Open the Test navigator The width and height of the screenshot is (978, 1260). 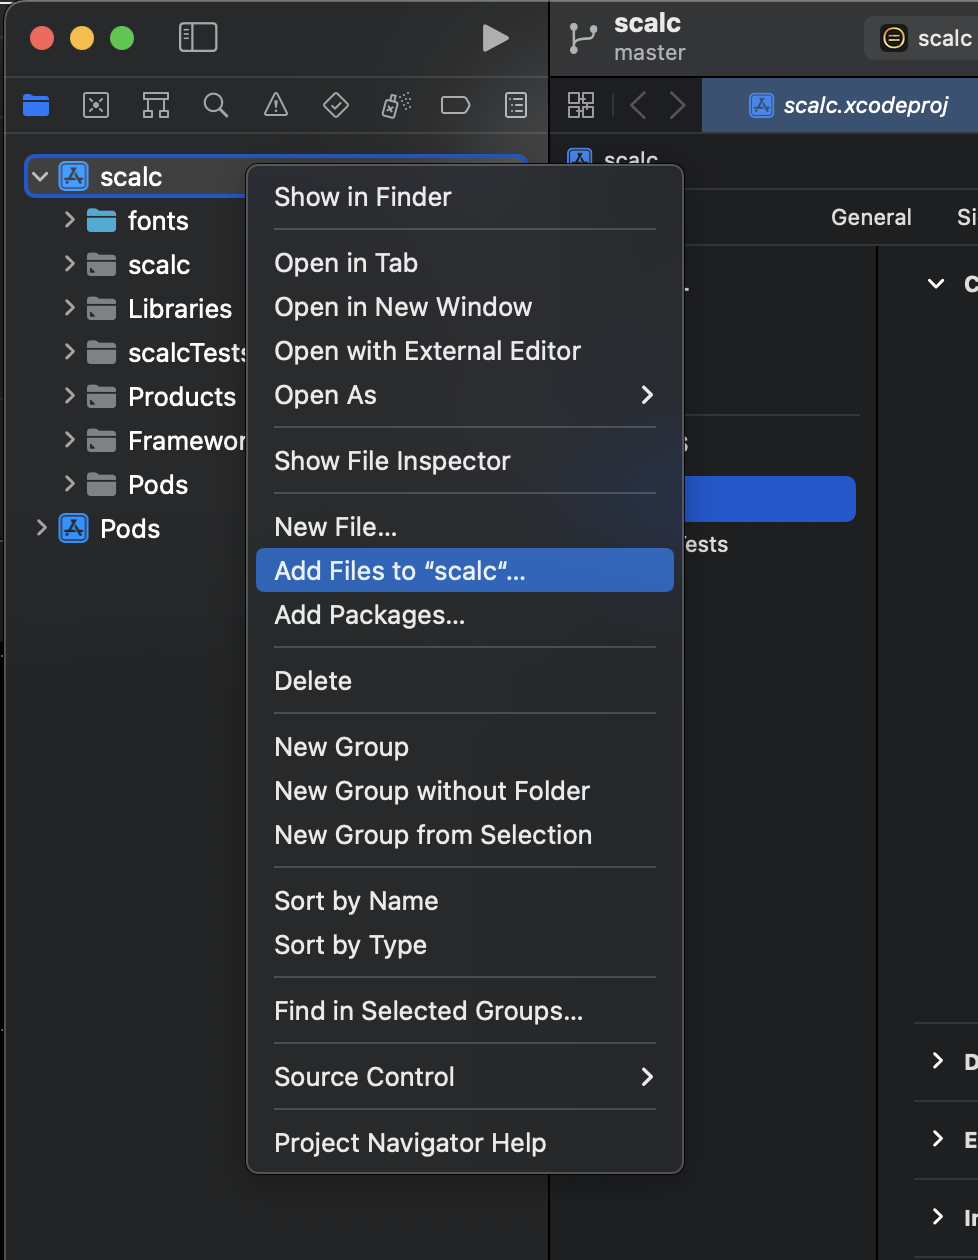[336, 105]
